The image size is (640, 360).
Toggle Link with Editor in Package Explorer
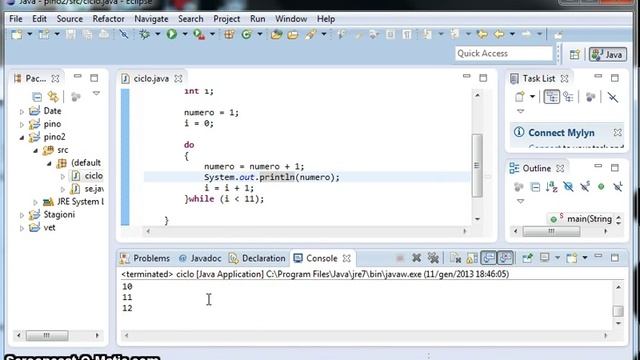click(53, 97)
